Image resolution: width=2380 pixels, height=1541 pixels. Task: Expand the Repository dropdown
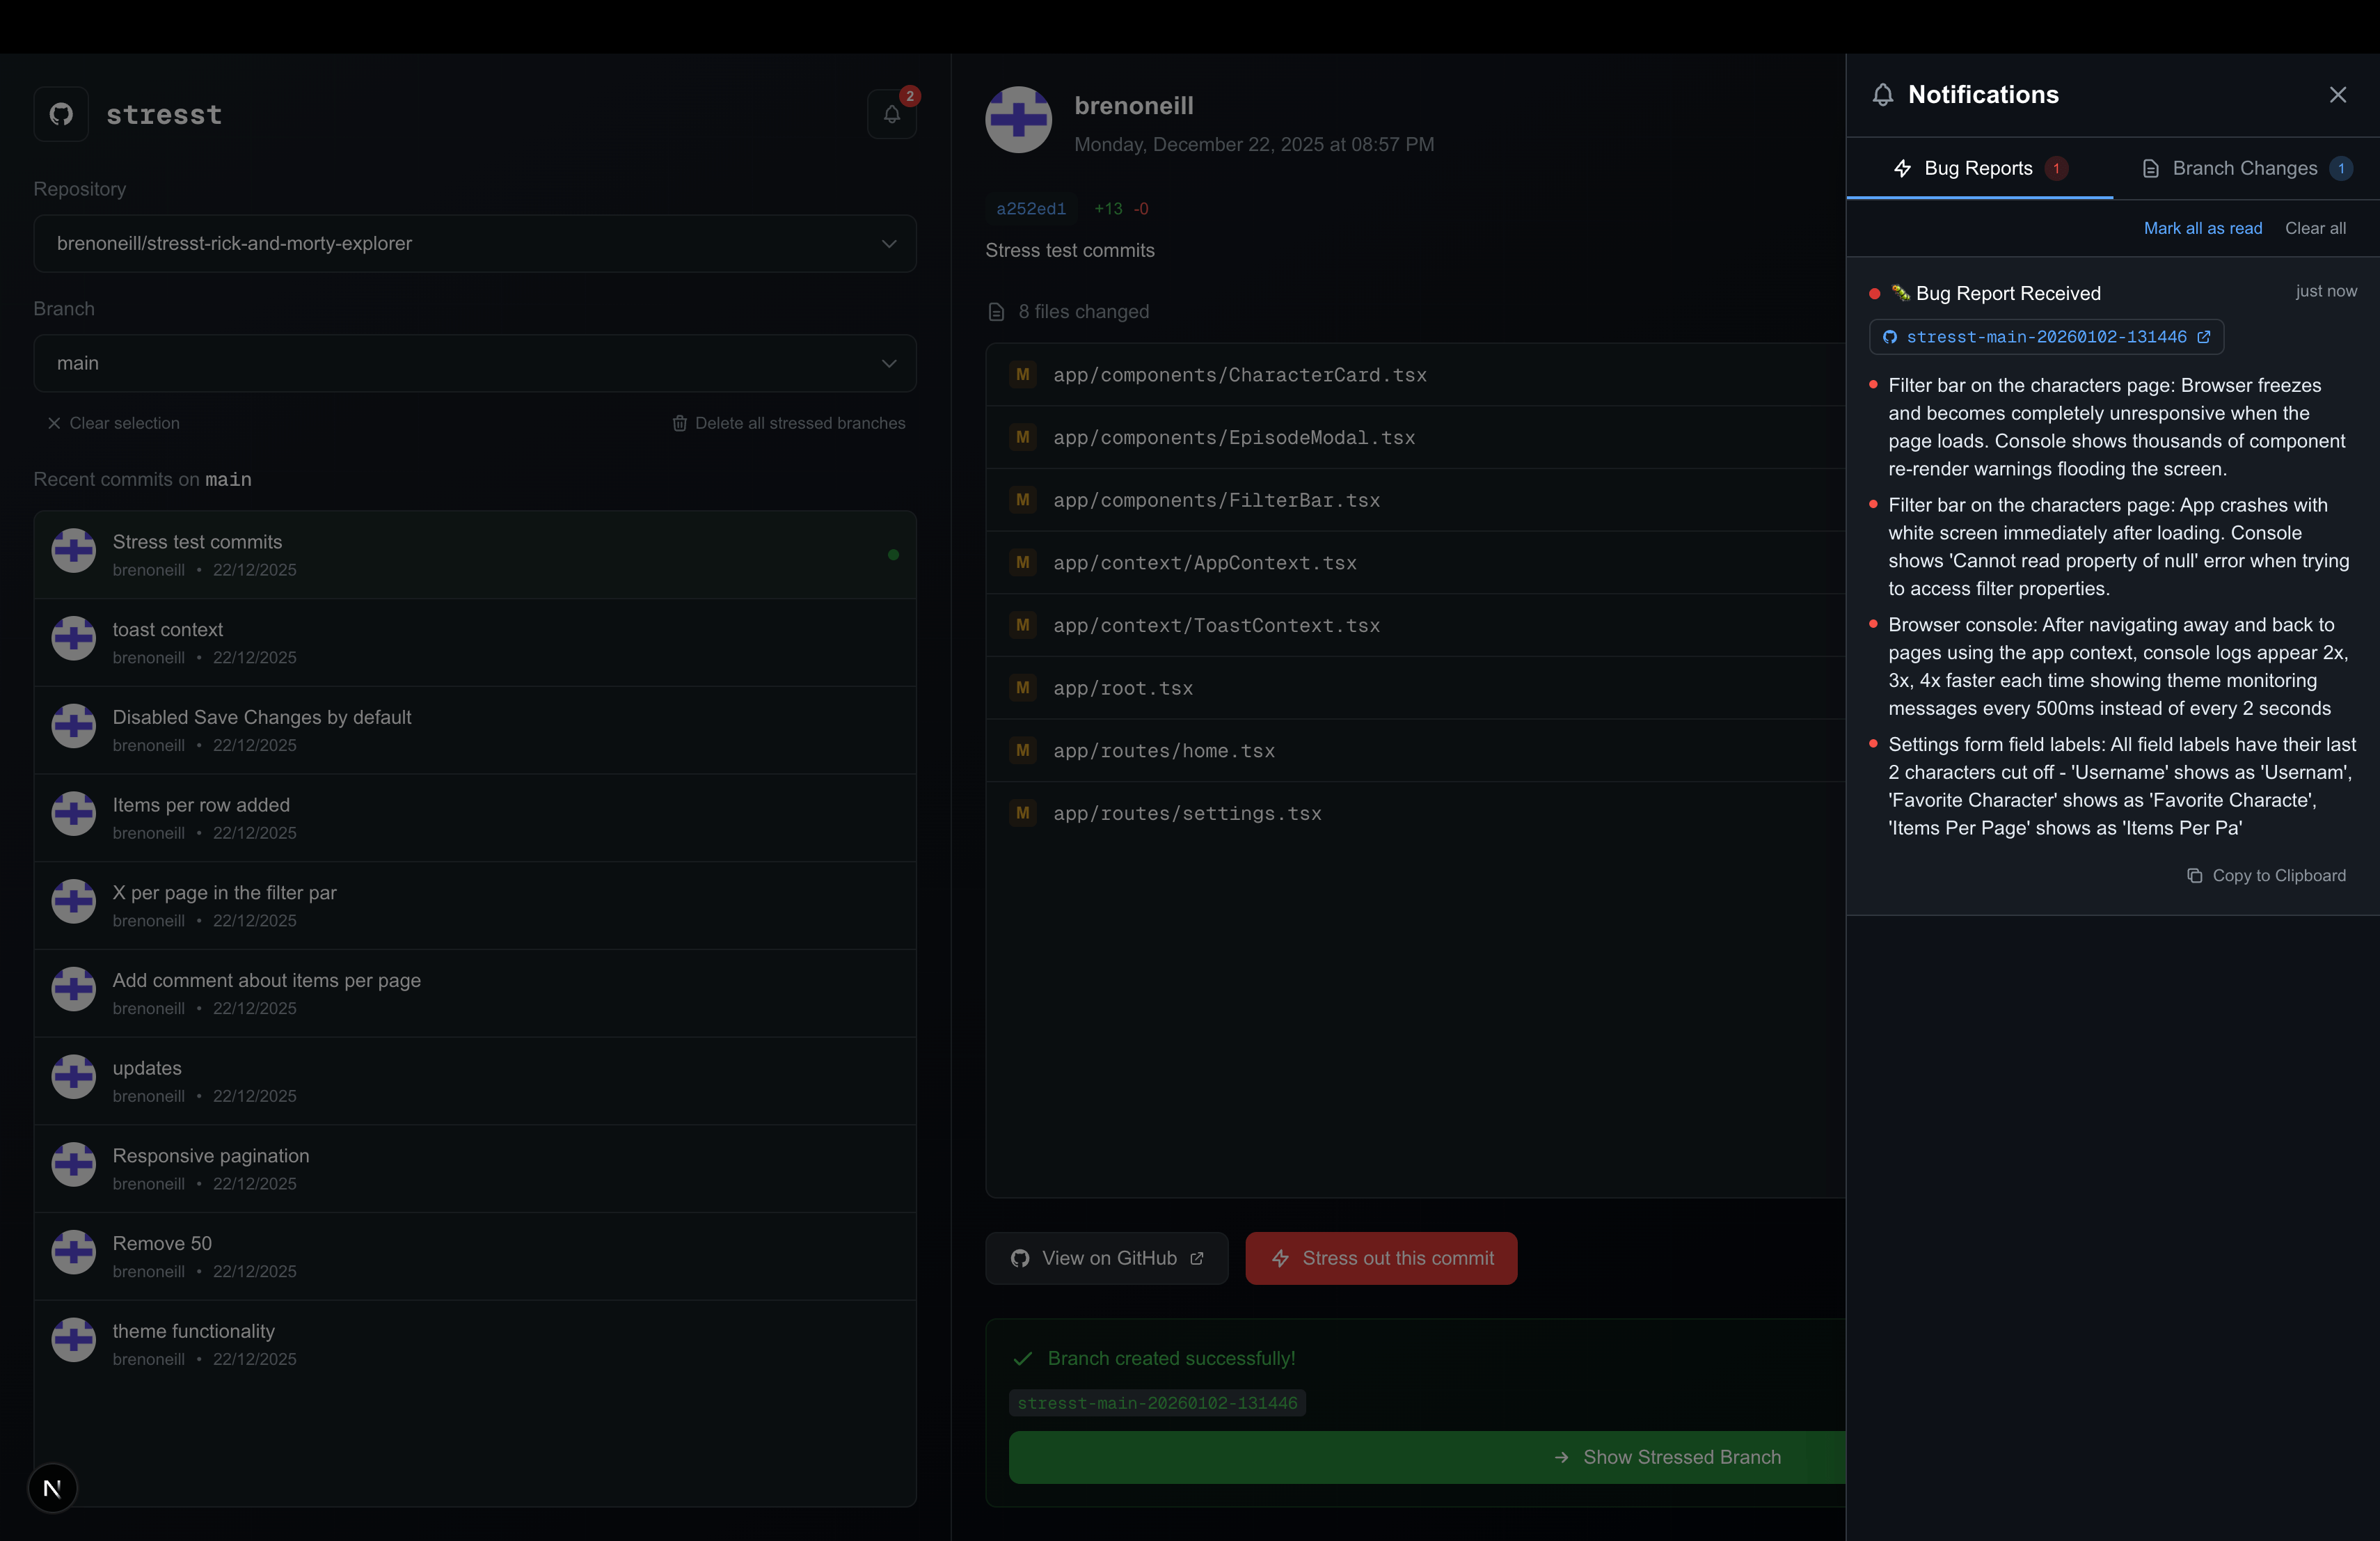click(x=474, y=243)
